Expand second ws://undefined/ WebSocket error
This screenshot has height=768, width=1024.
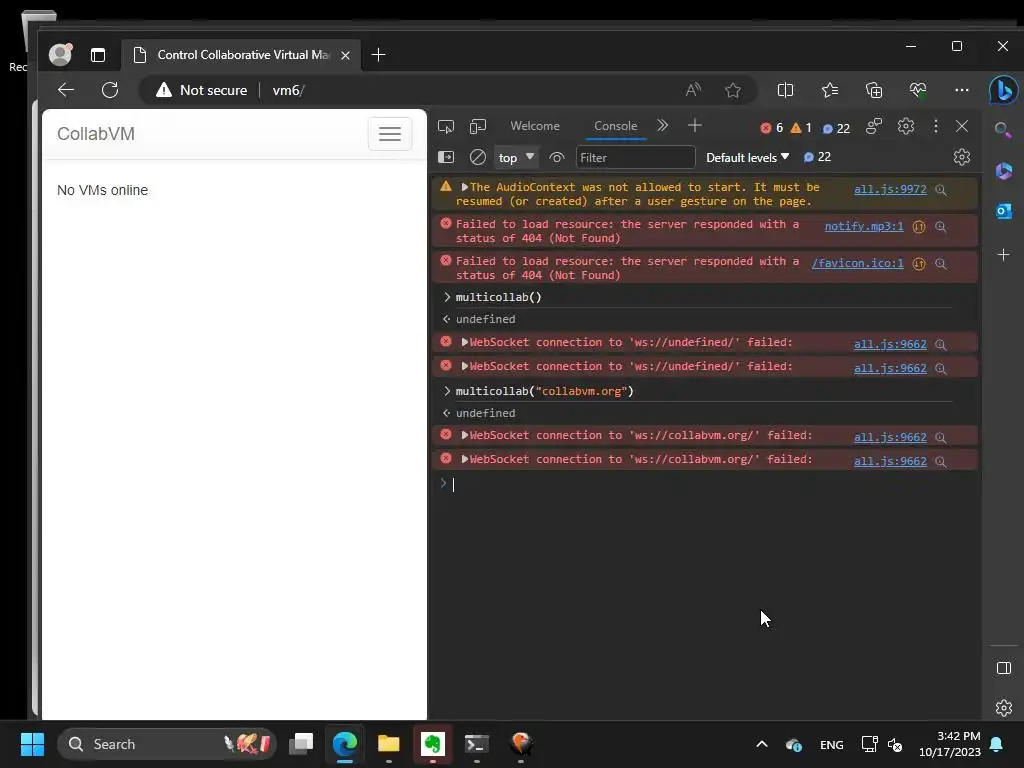[465, 366]
